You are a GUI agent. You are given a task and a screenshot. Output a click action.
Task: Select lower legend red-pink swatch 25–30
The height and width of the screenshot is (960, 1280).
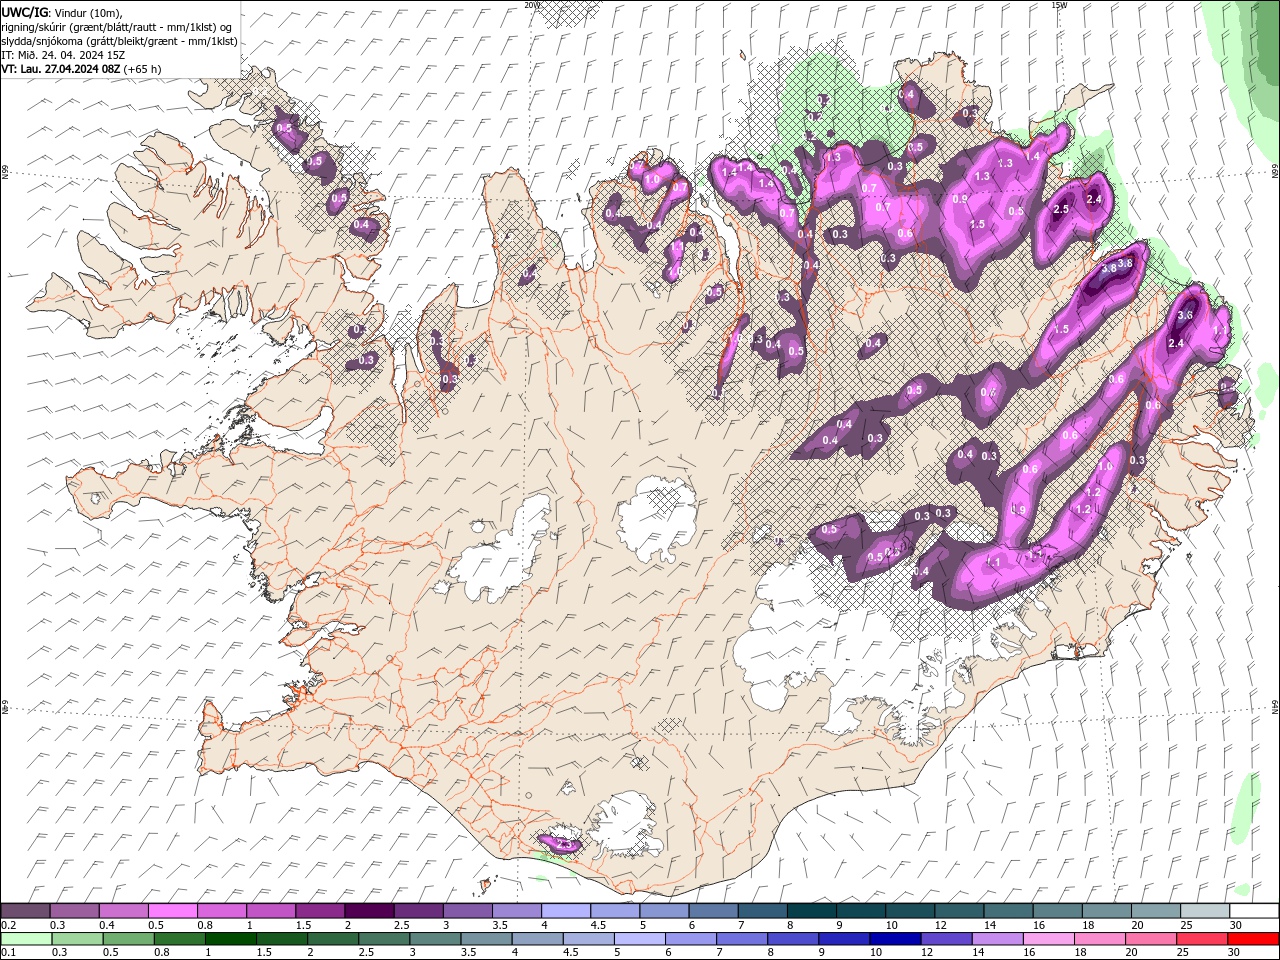click(1202, 939)
